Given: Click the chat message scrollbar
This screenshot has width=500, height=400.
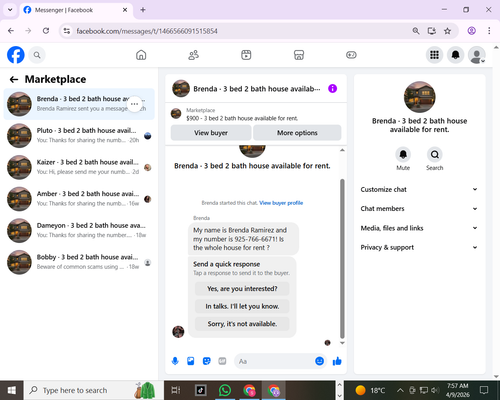Looking at the screenshot, I should click(x=342, y=259).
